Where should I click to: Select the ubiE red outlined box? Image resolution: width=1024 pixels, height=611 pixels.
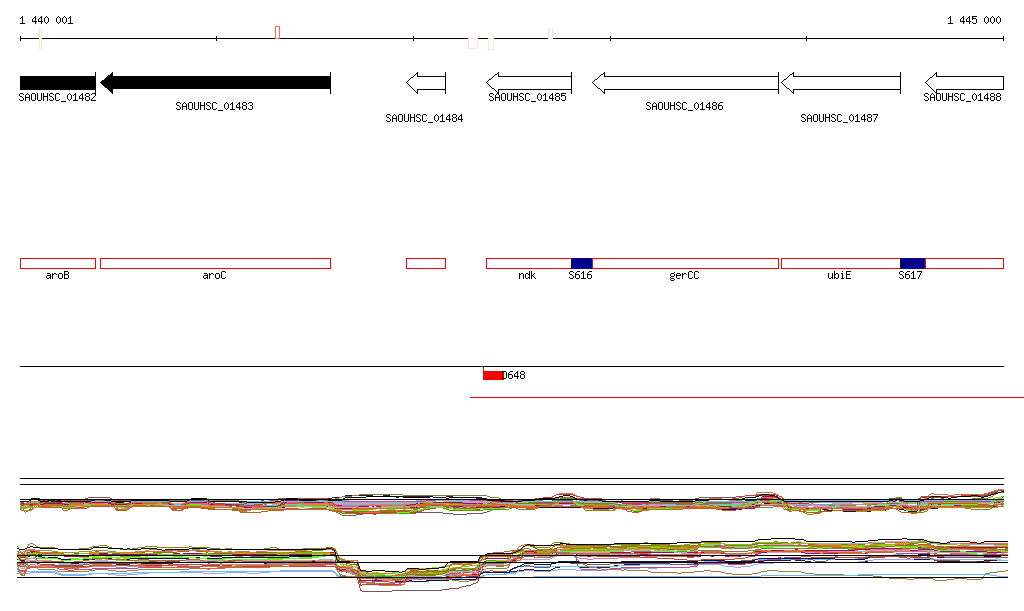[x=841, y=264]
